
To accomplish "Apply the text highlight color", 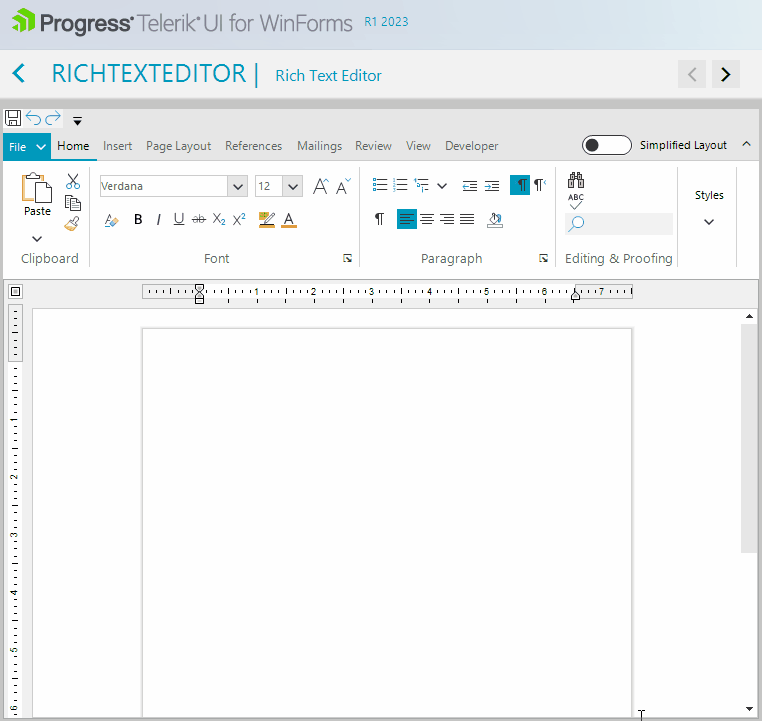I will coord(267,220).
